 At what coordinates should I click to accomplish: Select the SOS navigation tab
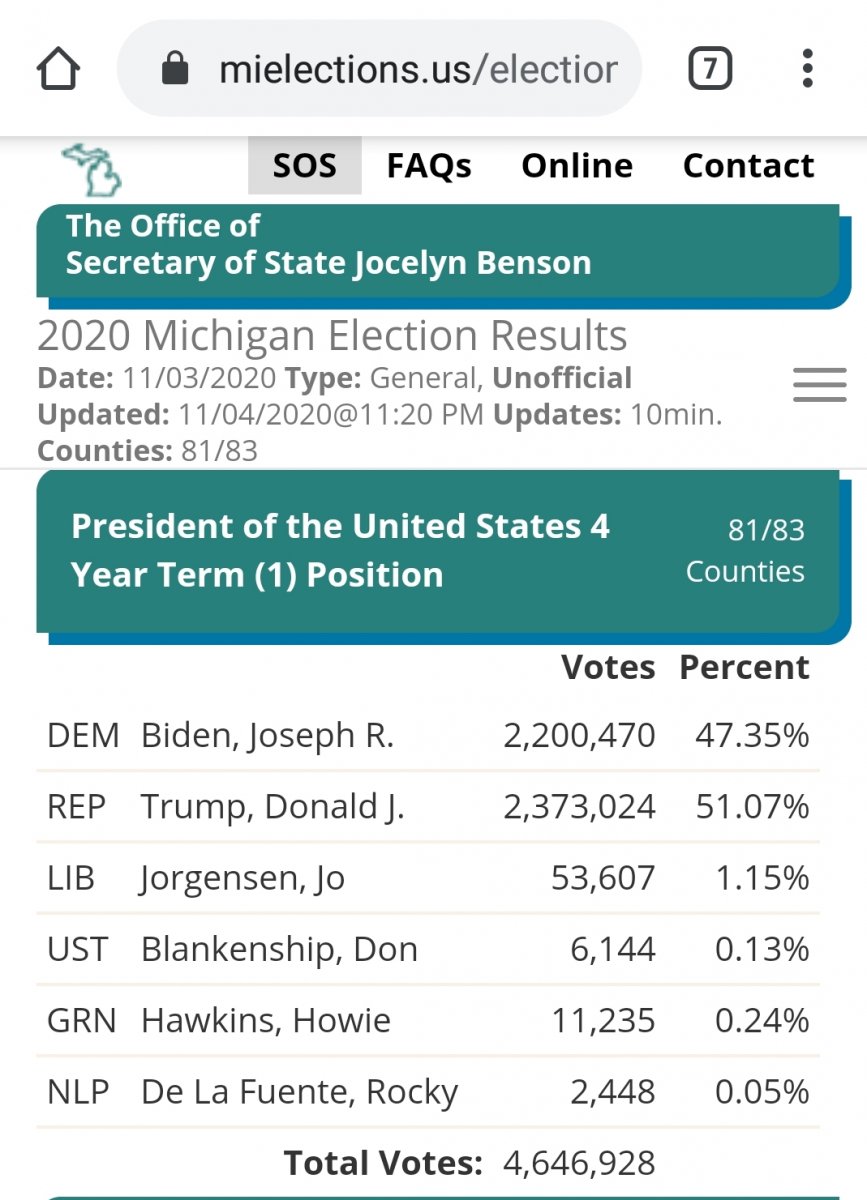coord(304,166)
